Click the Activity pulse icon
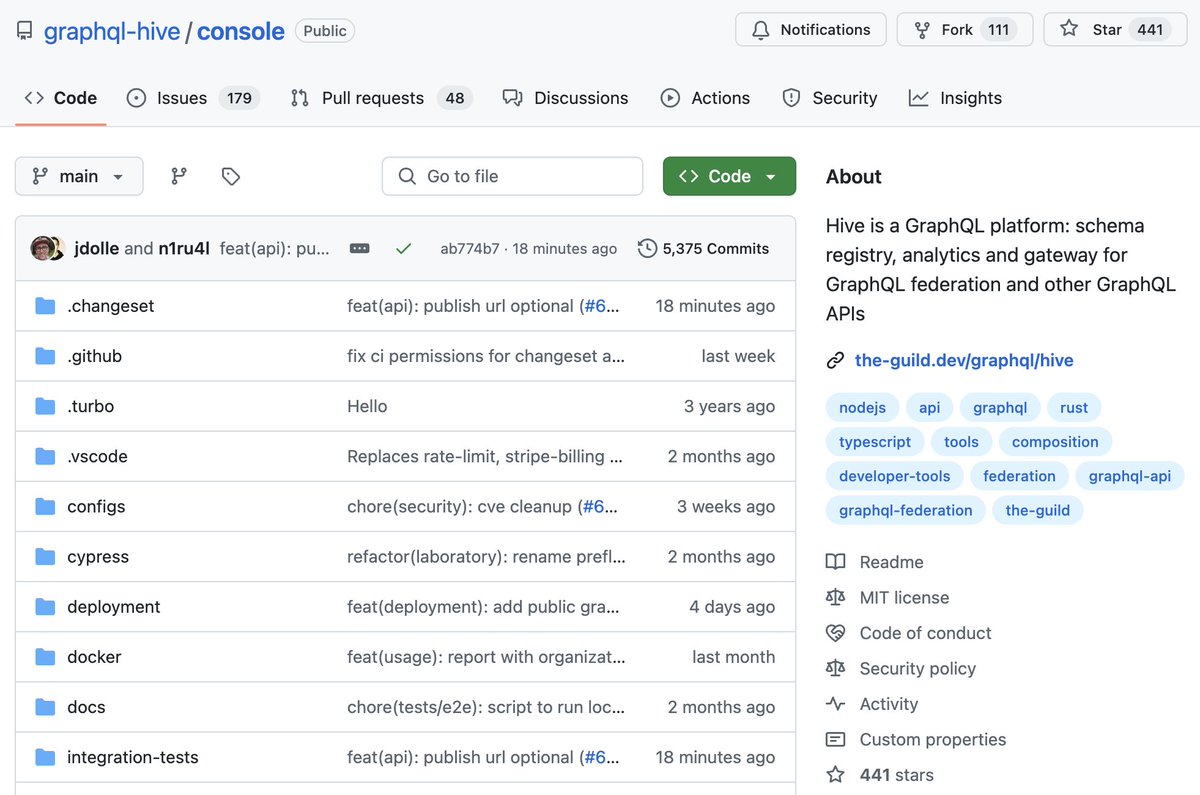This screenshot has height=795, width=1200. (835, 704)
